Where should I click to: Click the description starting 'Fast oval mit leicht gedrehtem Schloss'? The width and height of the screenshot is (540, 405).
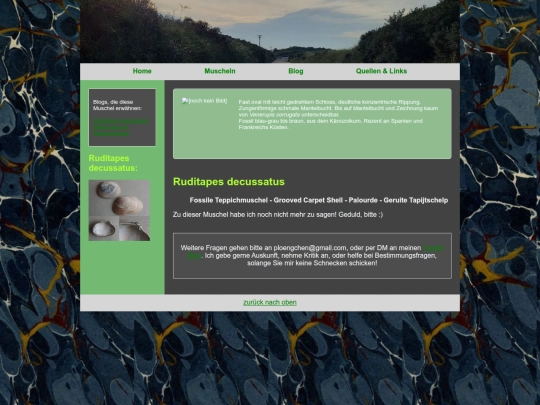338,115
